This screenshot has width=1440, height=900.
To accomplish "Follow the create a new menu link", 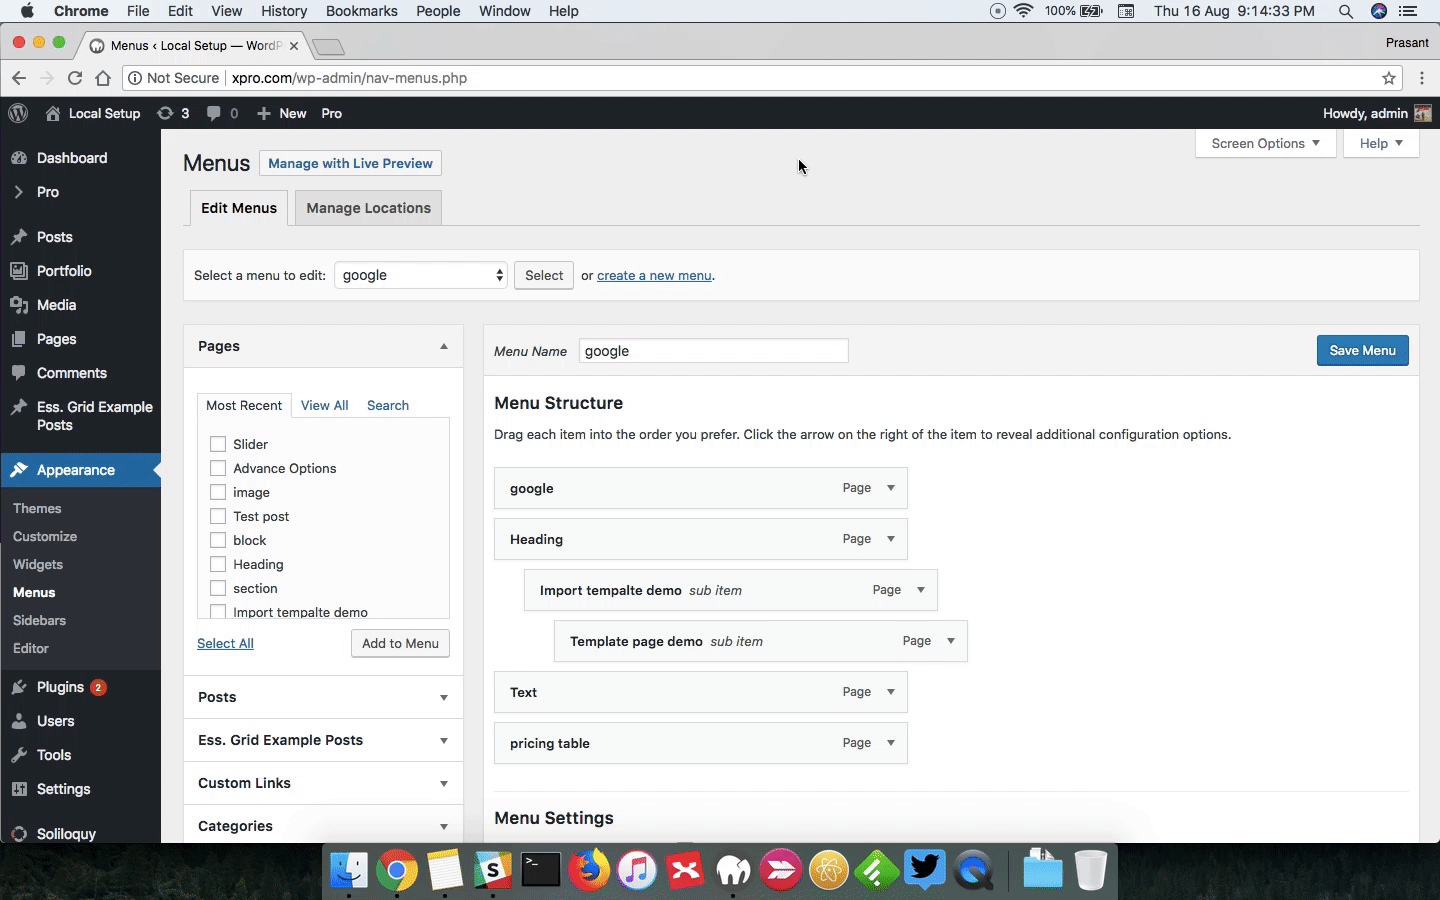I will click(654, 275).
